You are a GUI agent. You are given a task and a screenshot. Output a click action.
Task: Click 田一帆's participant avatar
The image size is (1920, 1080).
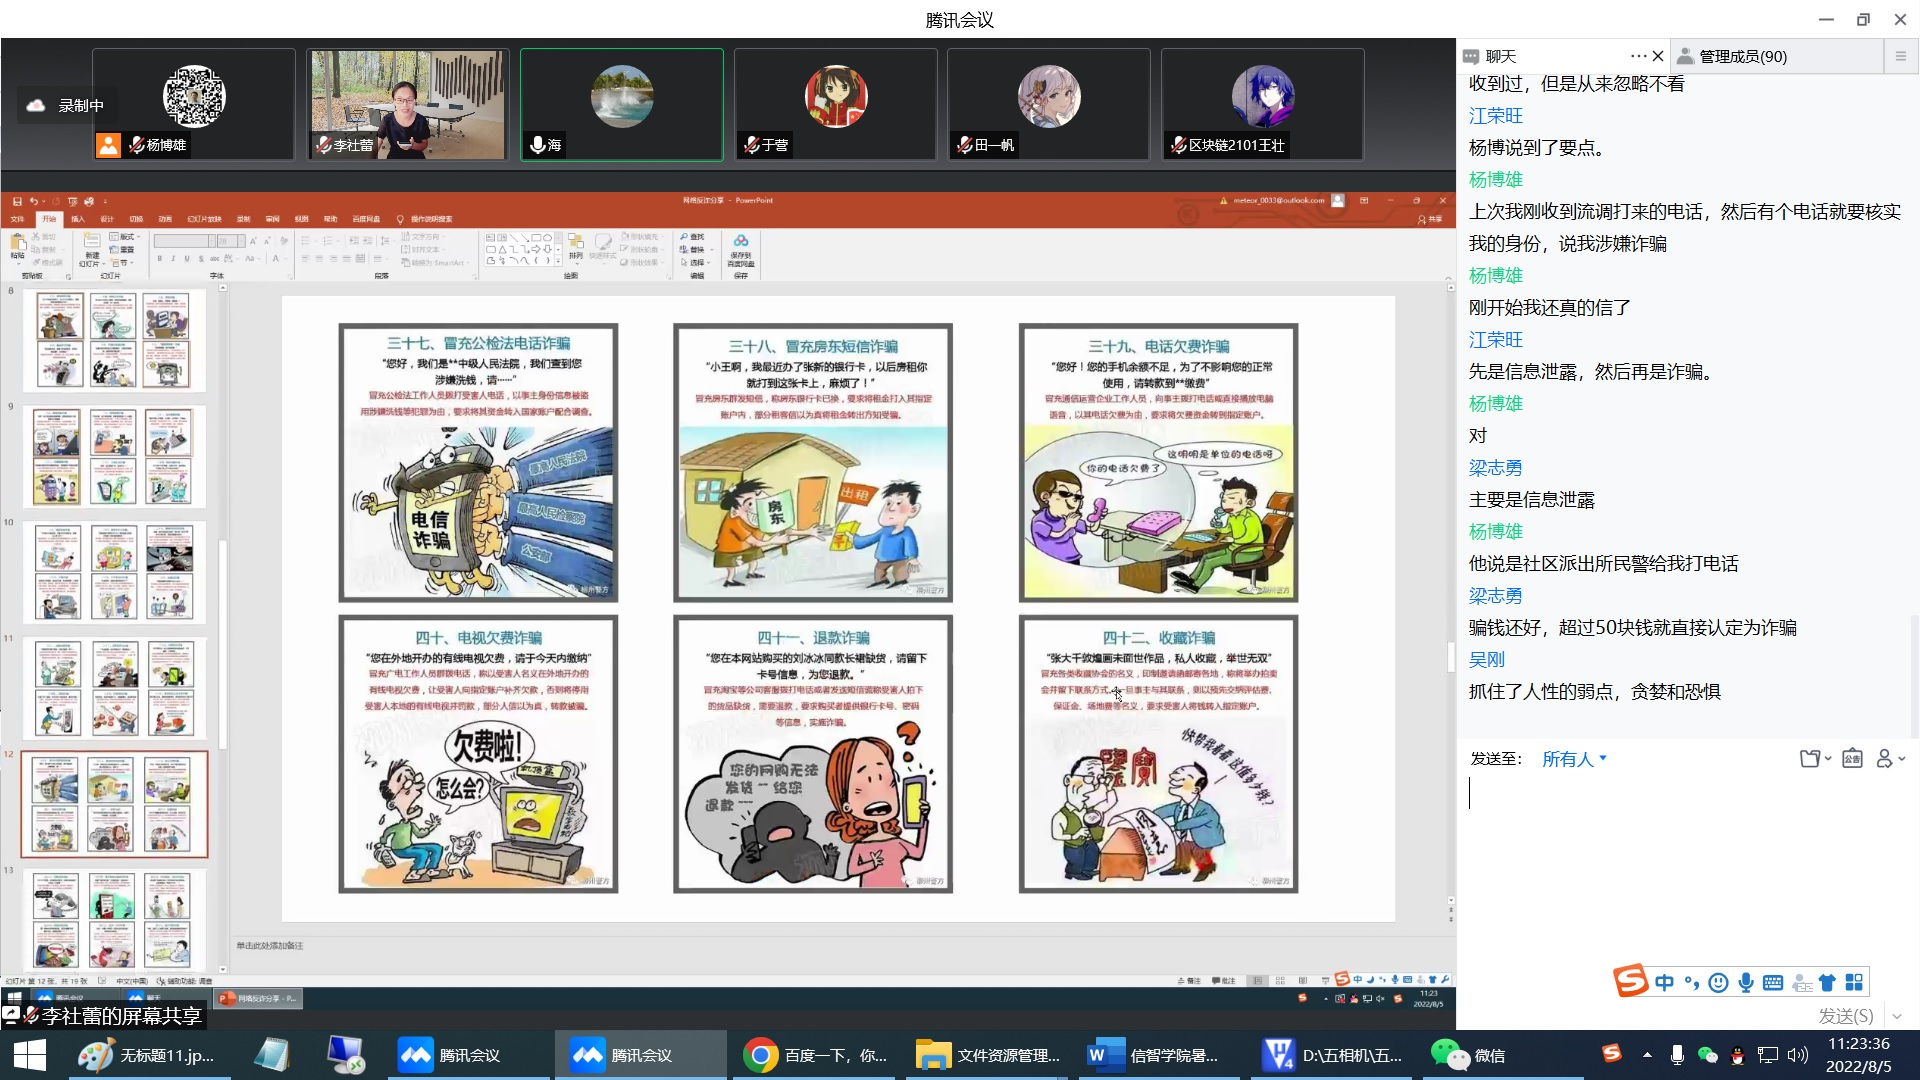pyautogui.click(x=1048, y=96)
